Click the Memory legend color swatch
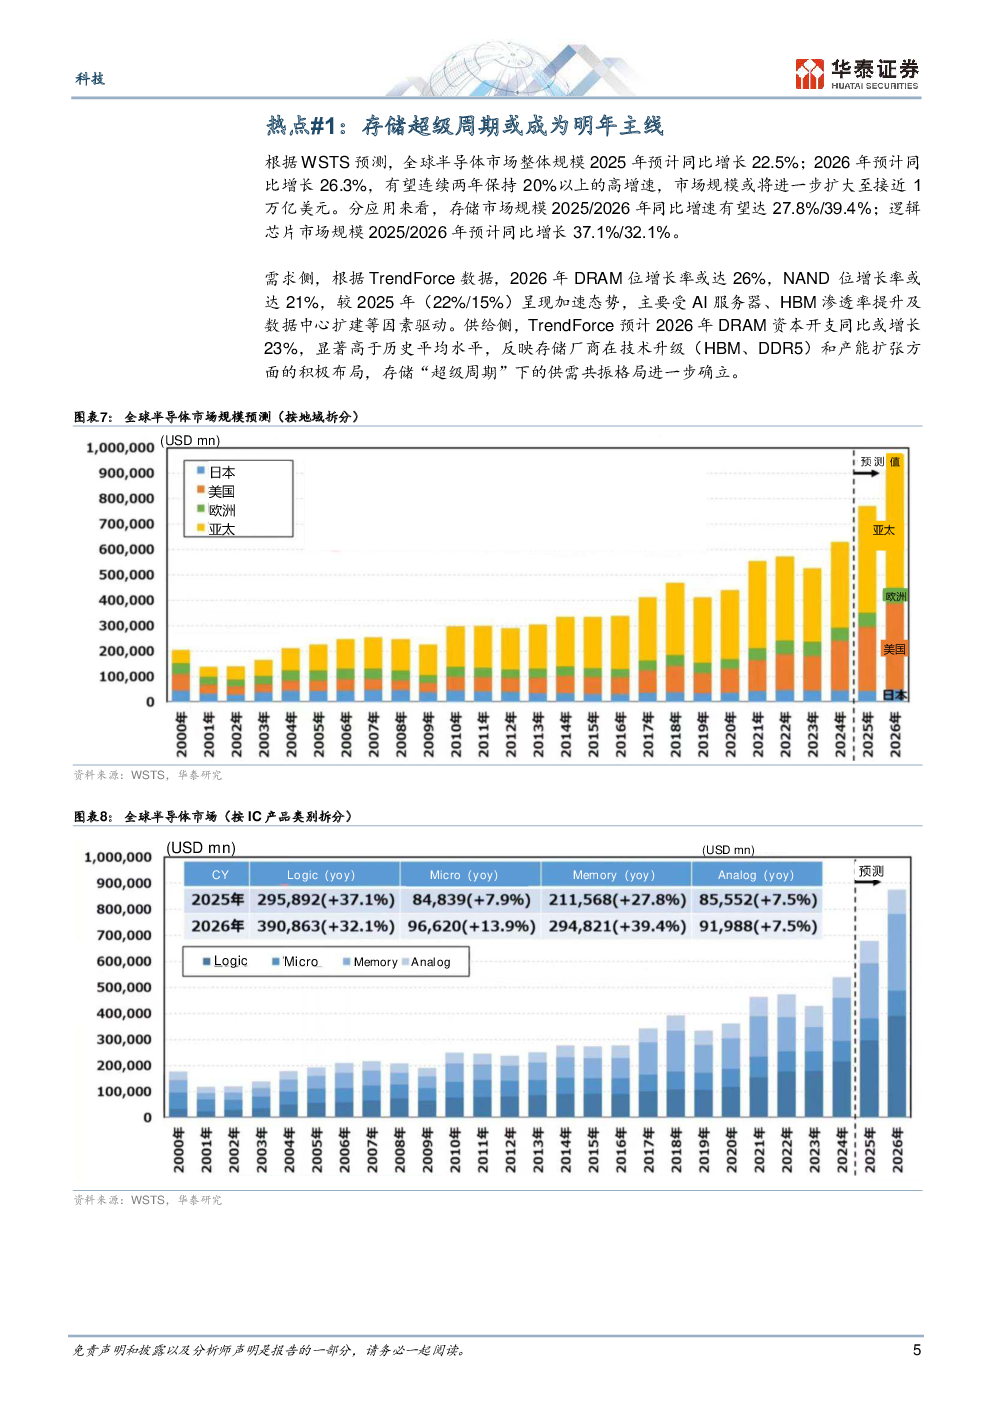The image size is (992, 1403). (x=346, y=962)
